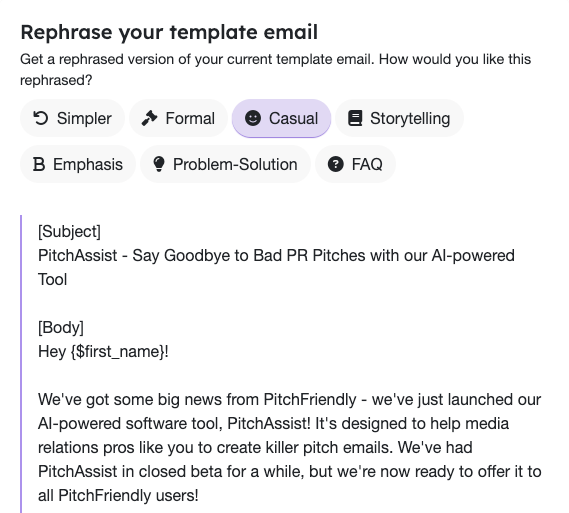The width and height of the screenshot is (569, 513).
Task: Choose the Formal tone label
Action: pos(190,118)
